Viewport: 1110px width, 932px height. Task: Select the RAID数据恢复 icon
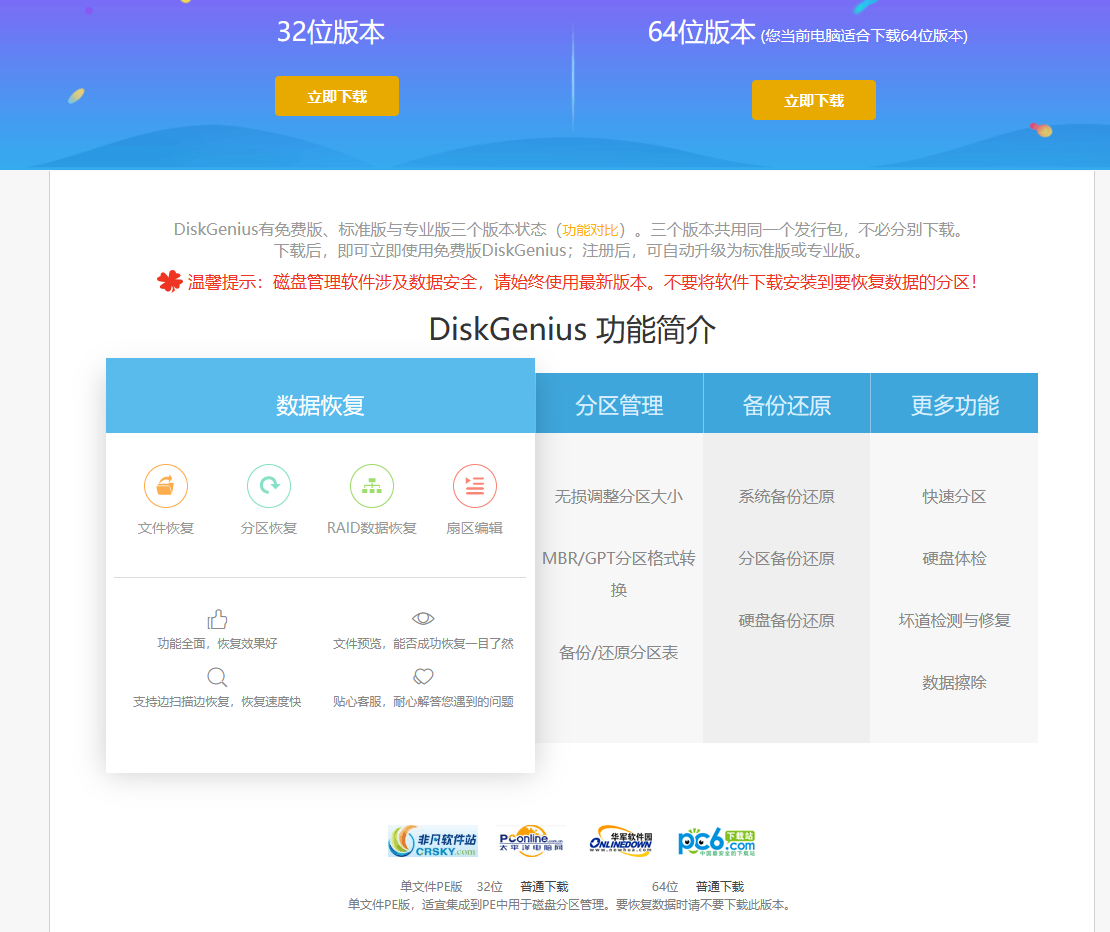[372, 486]
